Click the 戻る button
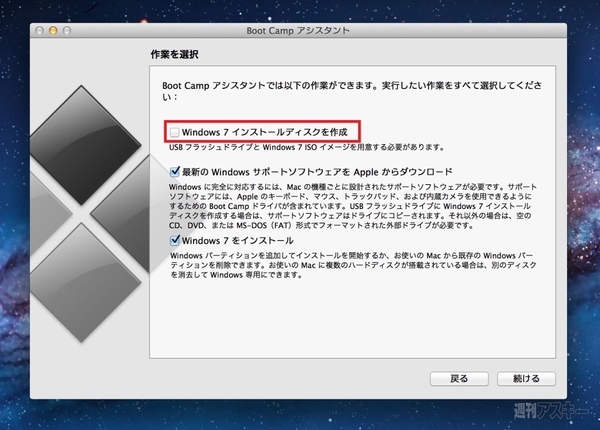600x430 pixels. [x=459, y=378]
